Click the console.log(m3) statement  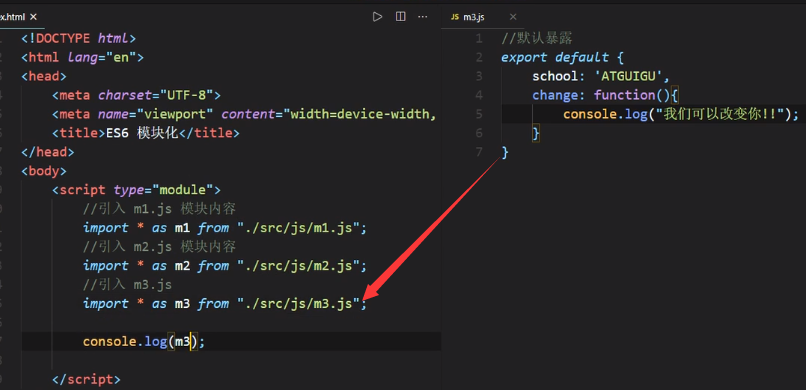[x=144, y=342]
